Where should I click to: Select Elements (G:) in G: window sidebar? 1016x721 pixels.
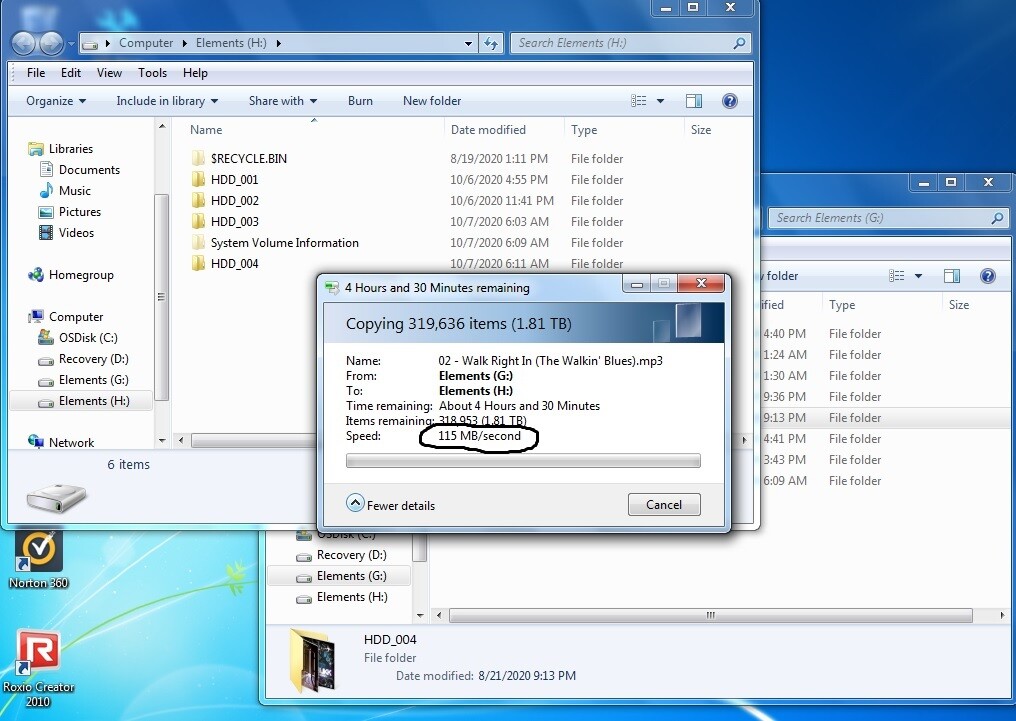point(339,576)
